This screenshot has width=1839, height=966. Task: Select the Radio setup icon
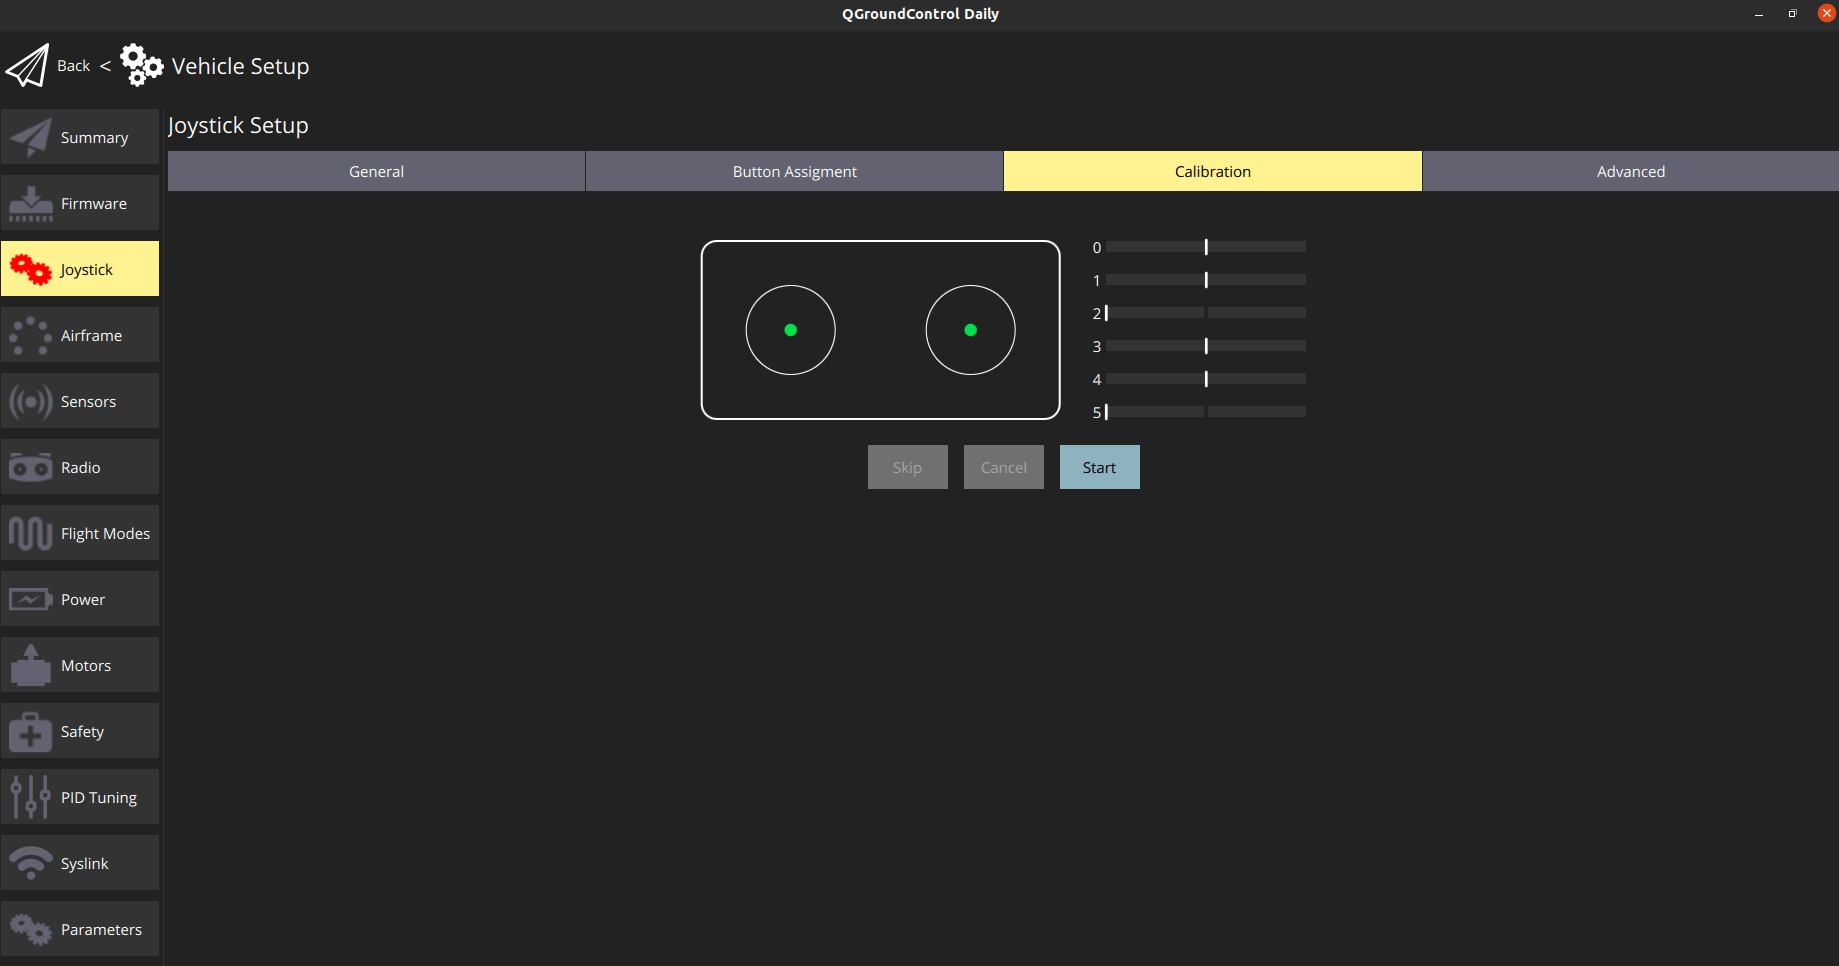click(29, 466)
